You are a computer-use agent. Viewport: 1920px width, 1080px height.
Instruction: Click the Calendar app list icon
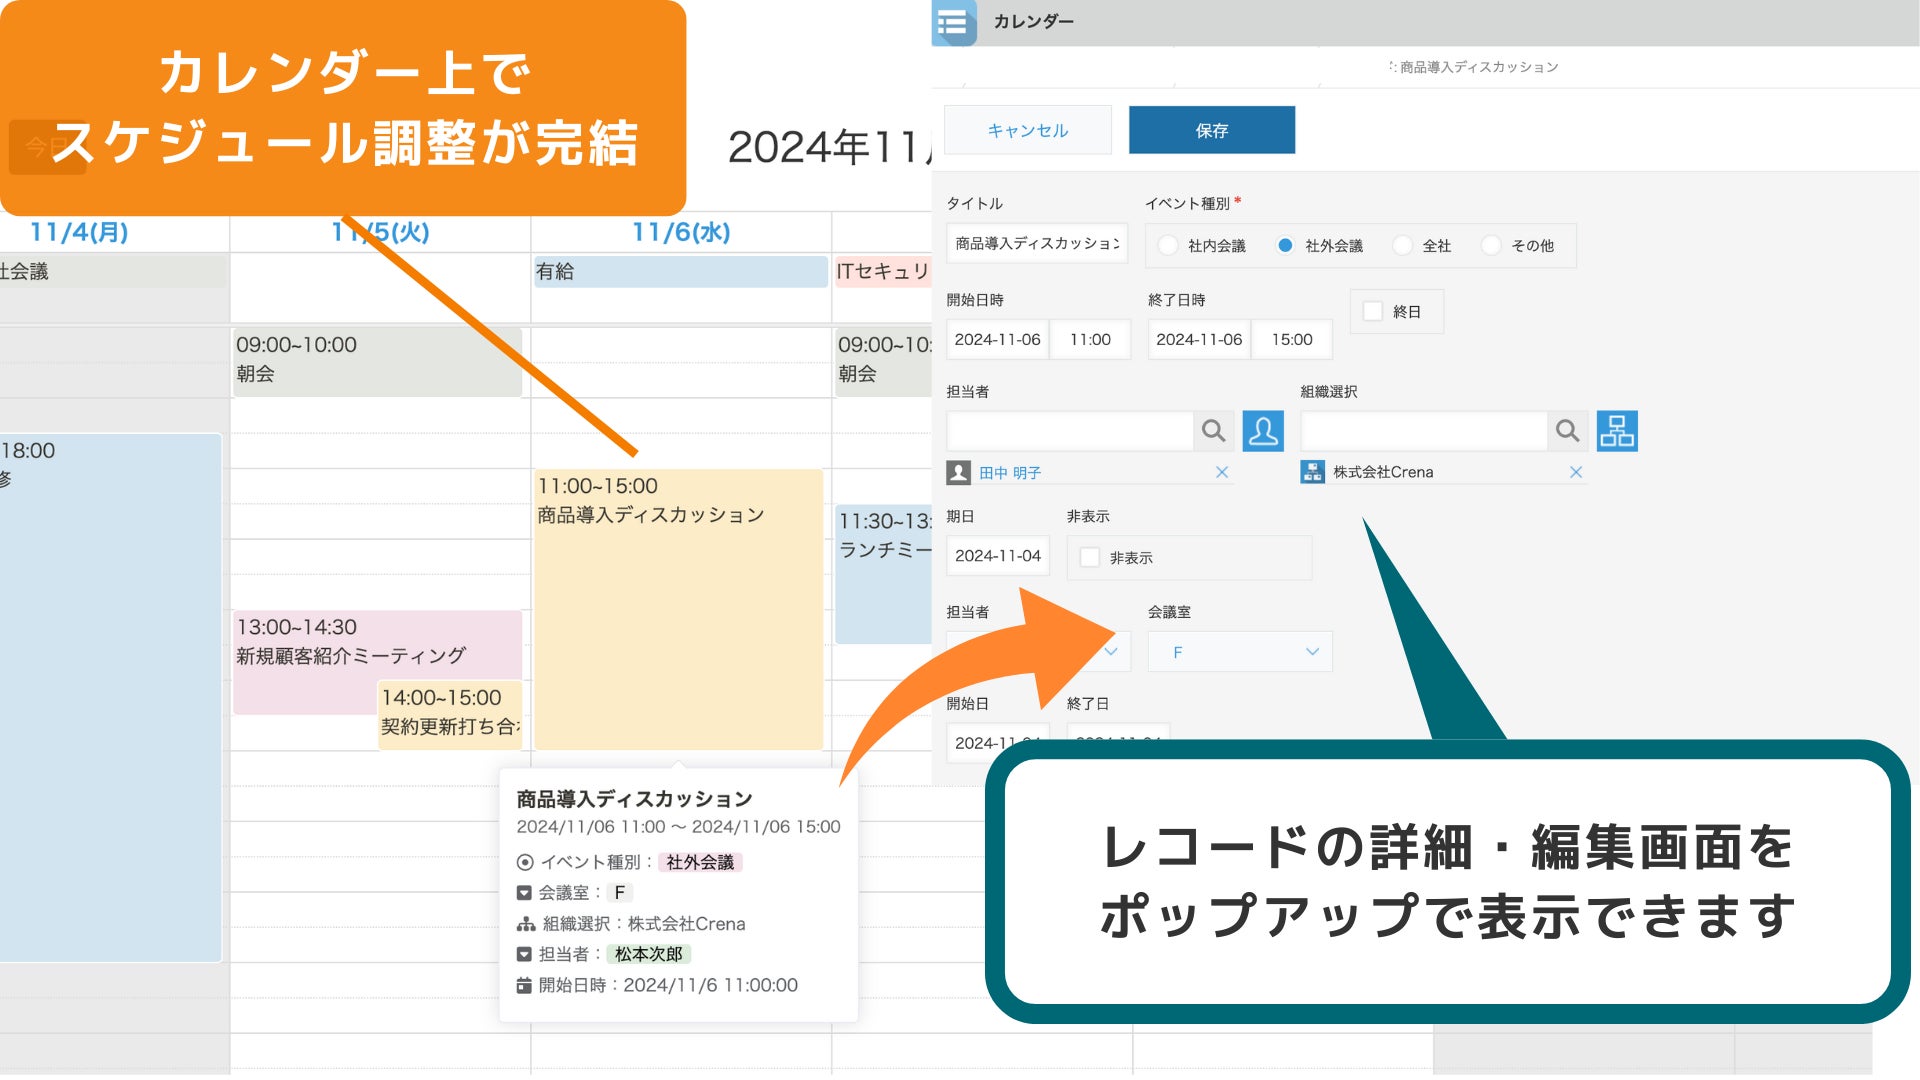click(953, 23)
